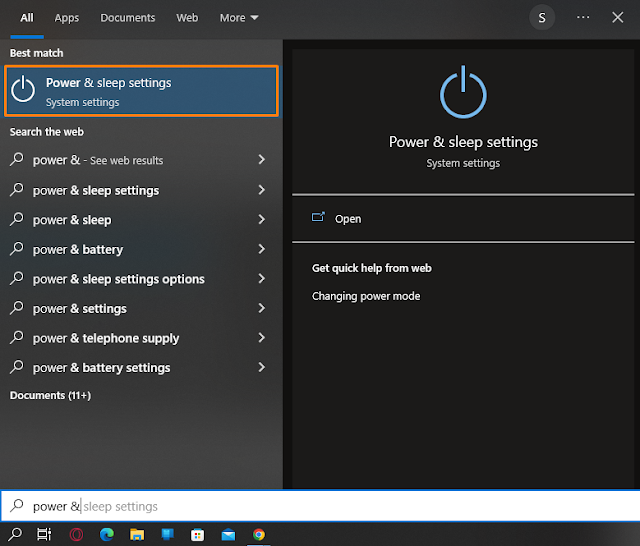Screen dimensions: 640x546
Task: Open the blue monitor app on taskbar
Action: 167,534
